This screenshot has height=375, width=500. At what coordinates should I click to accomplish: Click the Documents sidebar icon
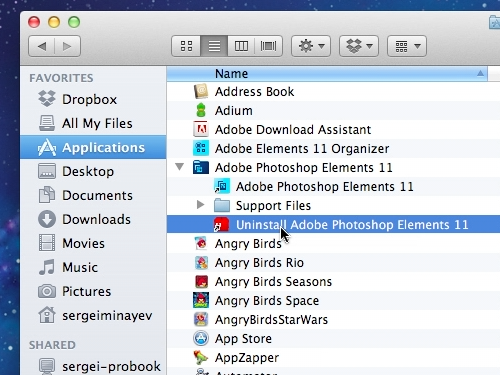47,195
